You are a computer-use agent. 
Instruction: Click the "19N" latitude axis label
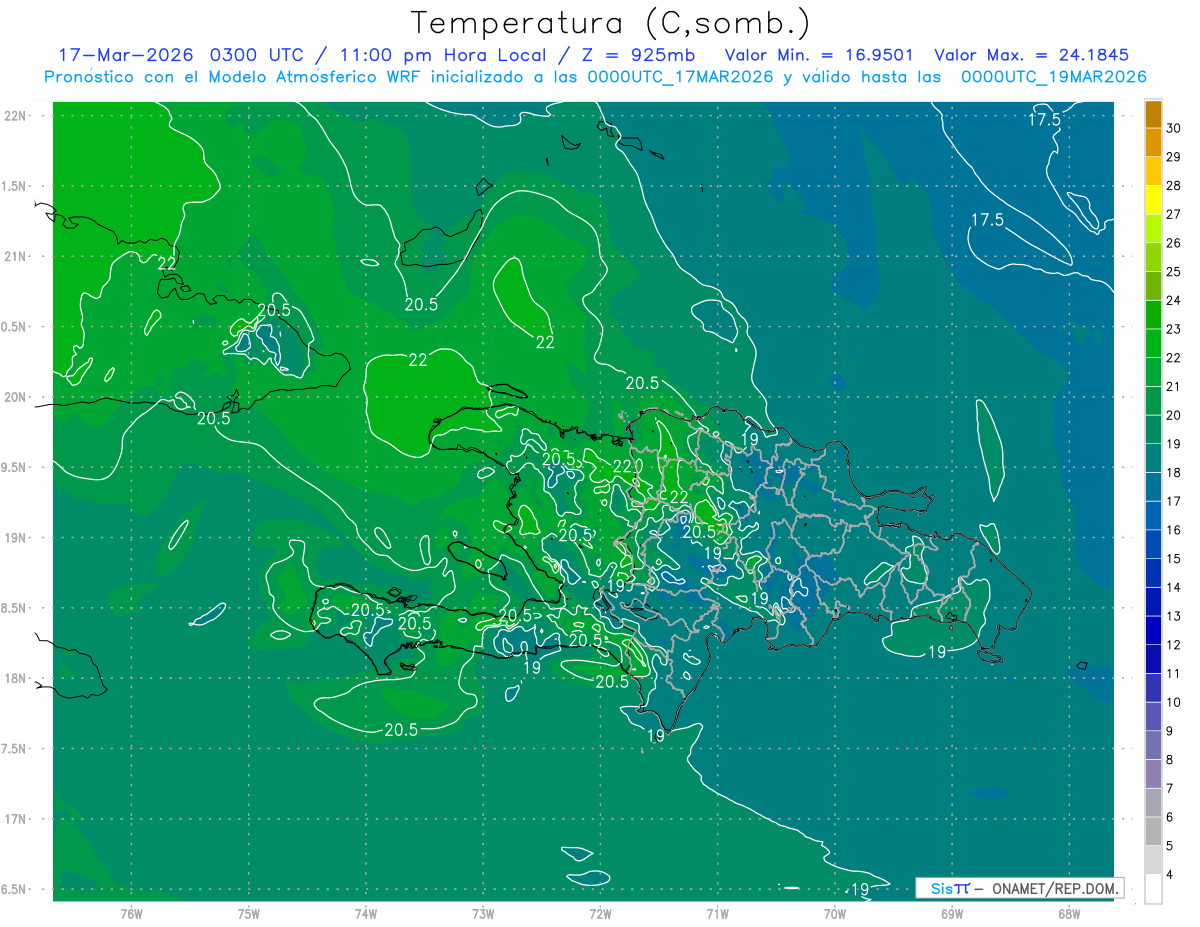15,538
